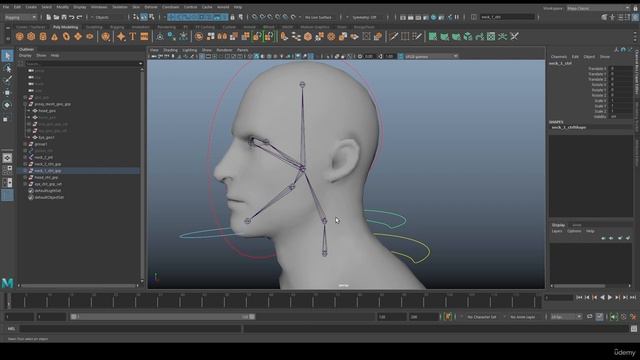Click the selected object name field

click(x=507, y=17)
